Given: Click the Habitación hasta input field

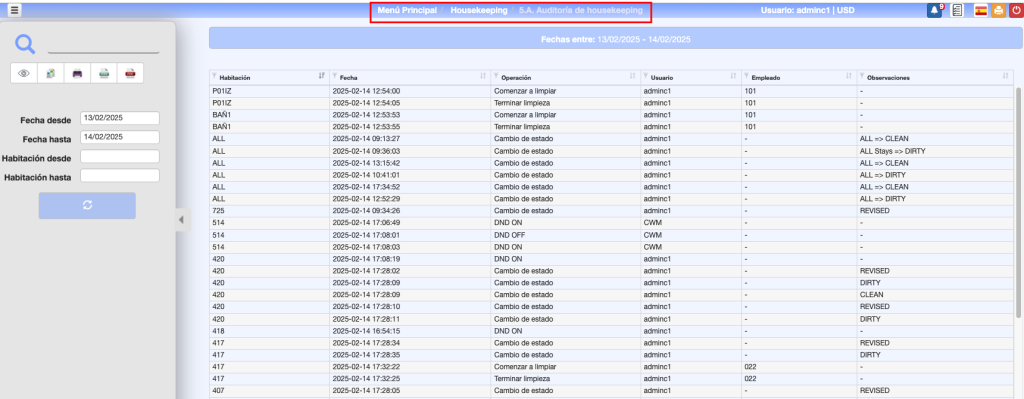Looking at the screenshot, I should [120, 176].
